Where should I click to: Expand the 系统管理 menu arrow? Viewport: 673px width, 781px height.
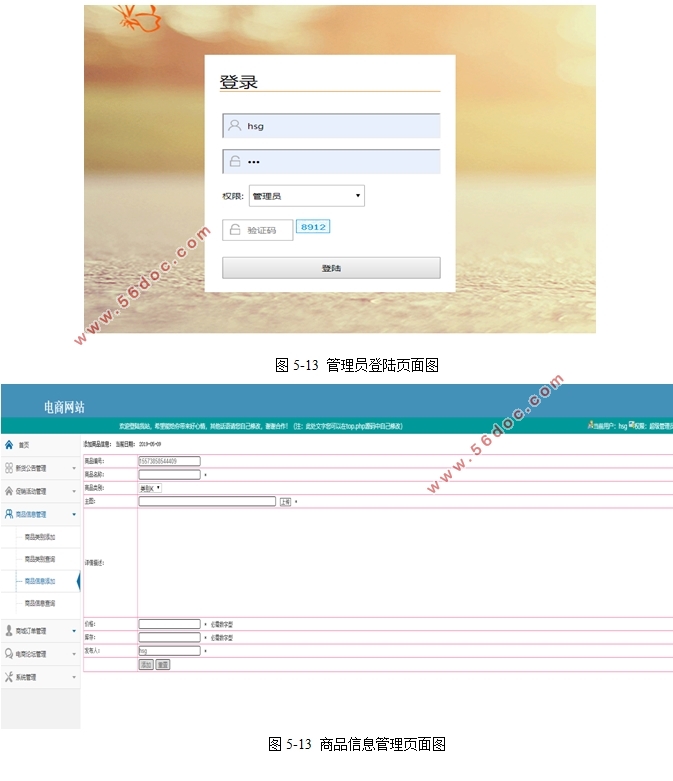[x=73, y=678]
